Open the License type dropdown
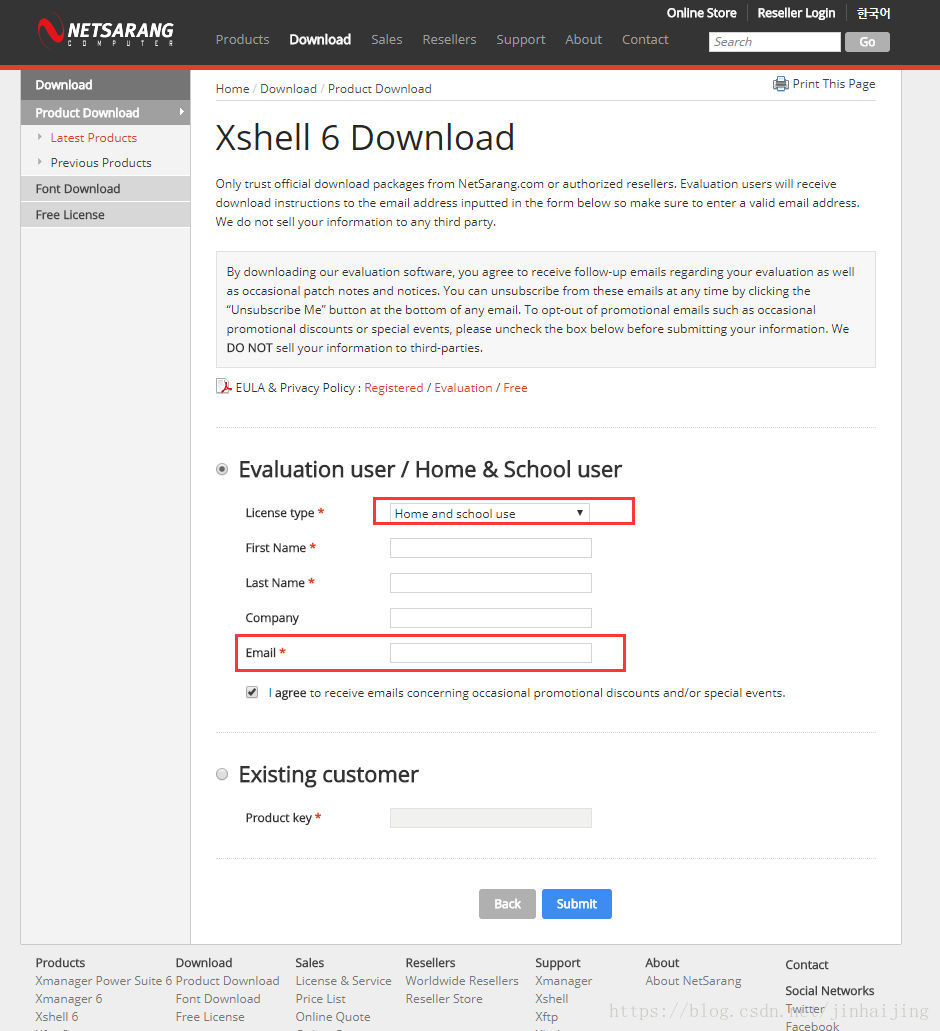This screenshot has width=940, height=1031. click(490, 514)
